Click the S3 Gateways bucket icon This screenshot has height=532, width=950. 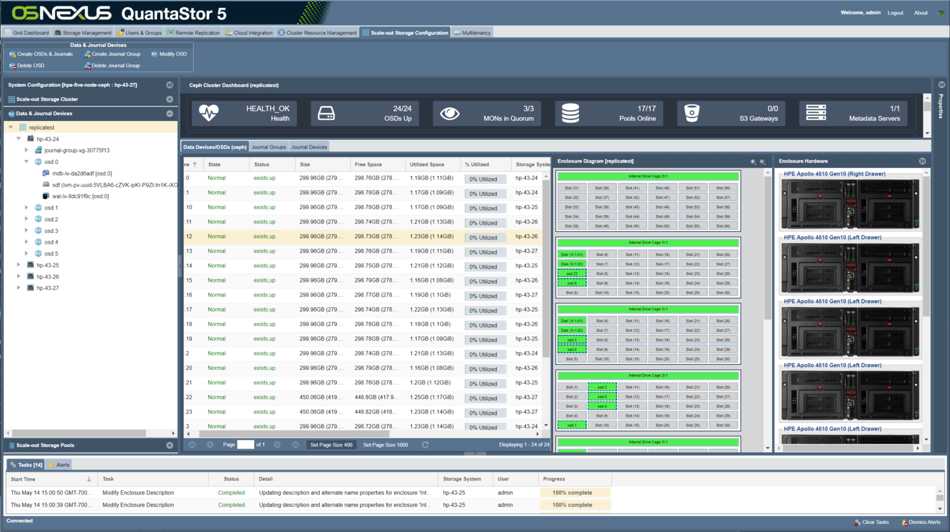click(691, 113)
